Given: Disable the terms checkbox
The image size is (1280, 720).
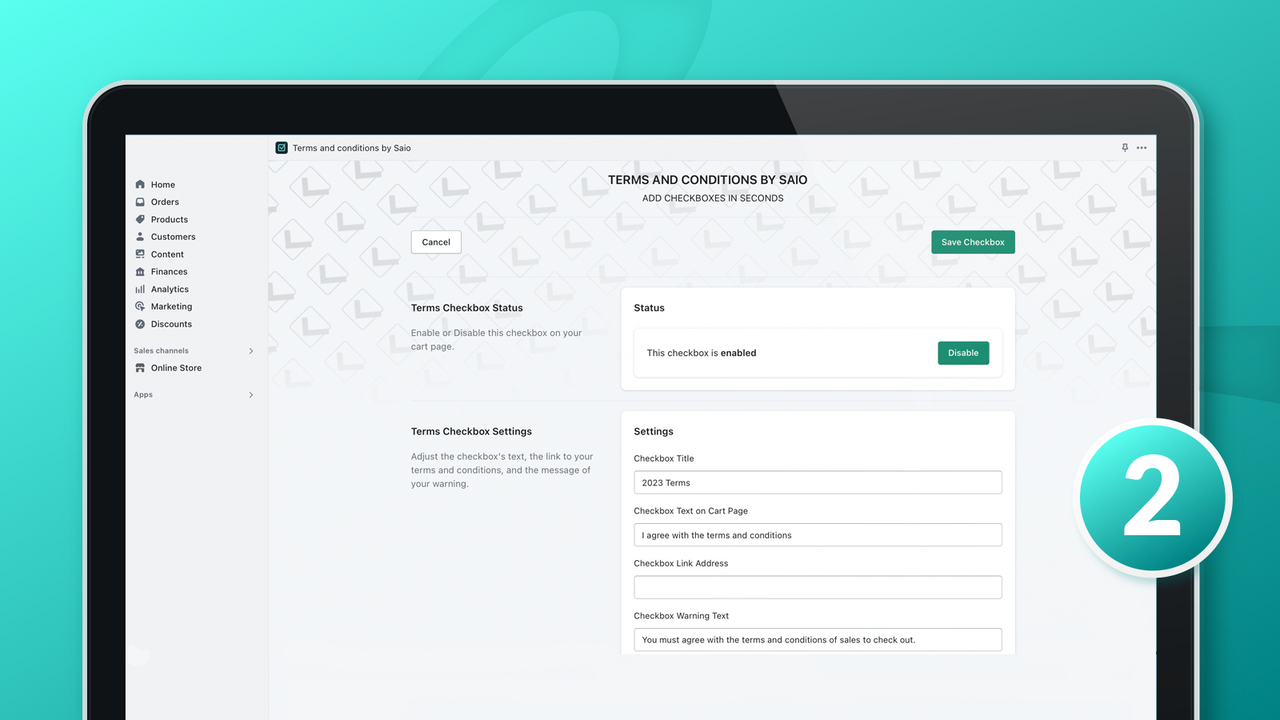Looking at the screenshot, I should (963, 353).
